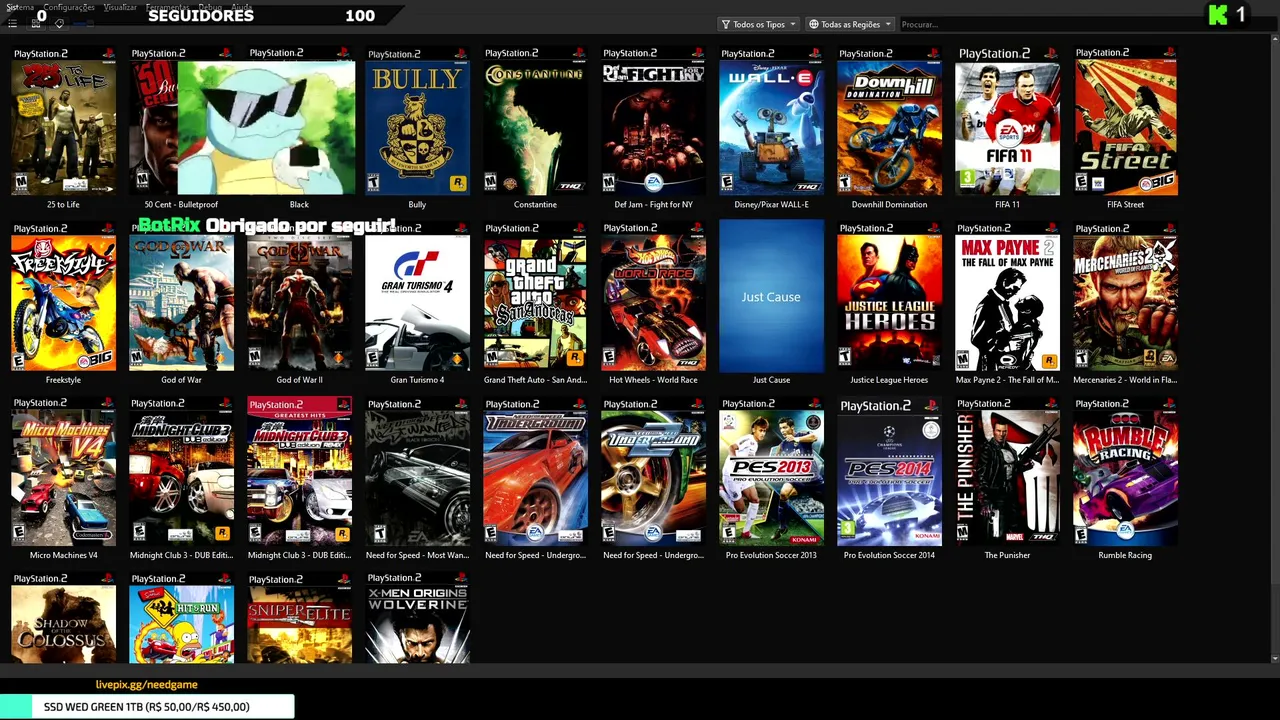Click the 'Rumble Racing' title text
Image resolution: width=1280 pixels, height=720 pixels.
point(1125,555)
